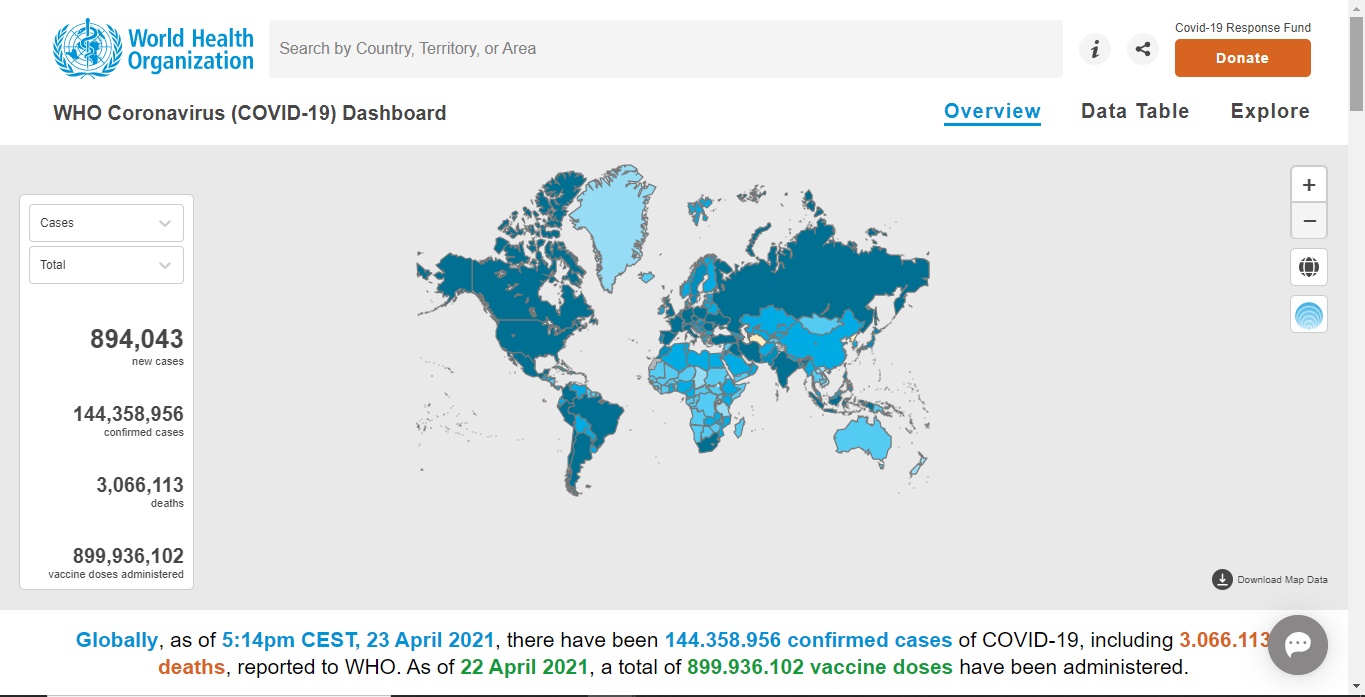Zoom out the map with minus button
The image size is (1365, 697).
[x=1309, y=221]
